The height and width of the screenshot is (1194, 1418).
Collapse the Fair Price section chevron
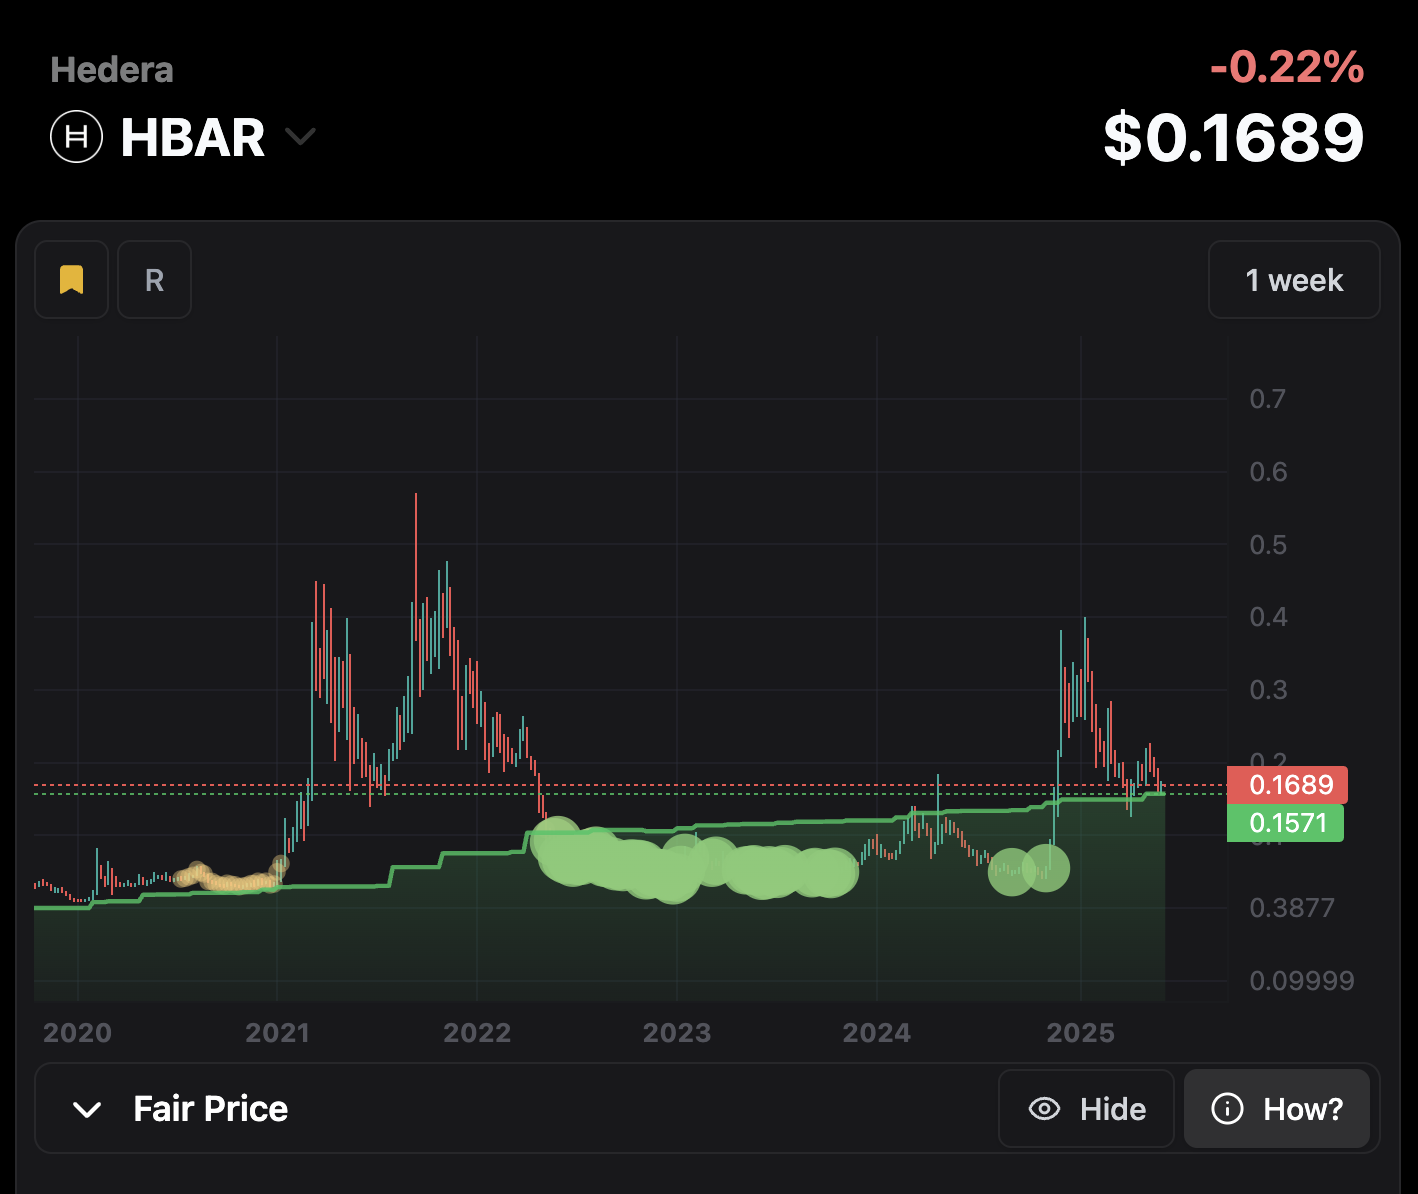pyautogui.click(x=87, y=1109)
